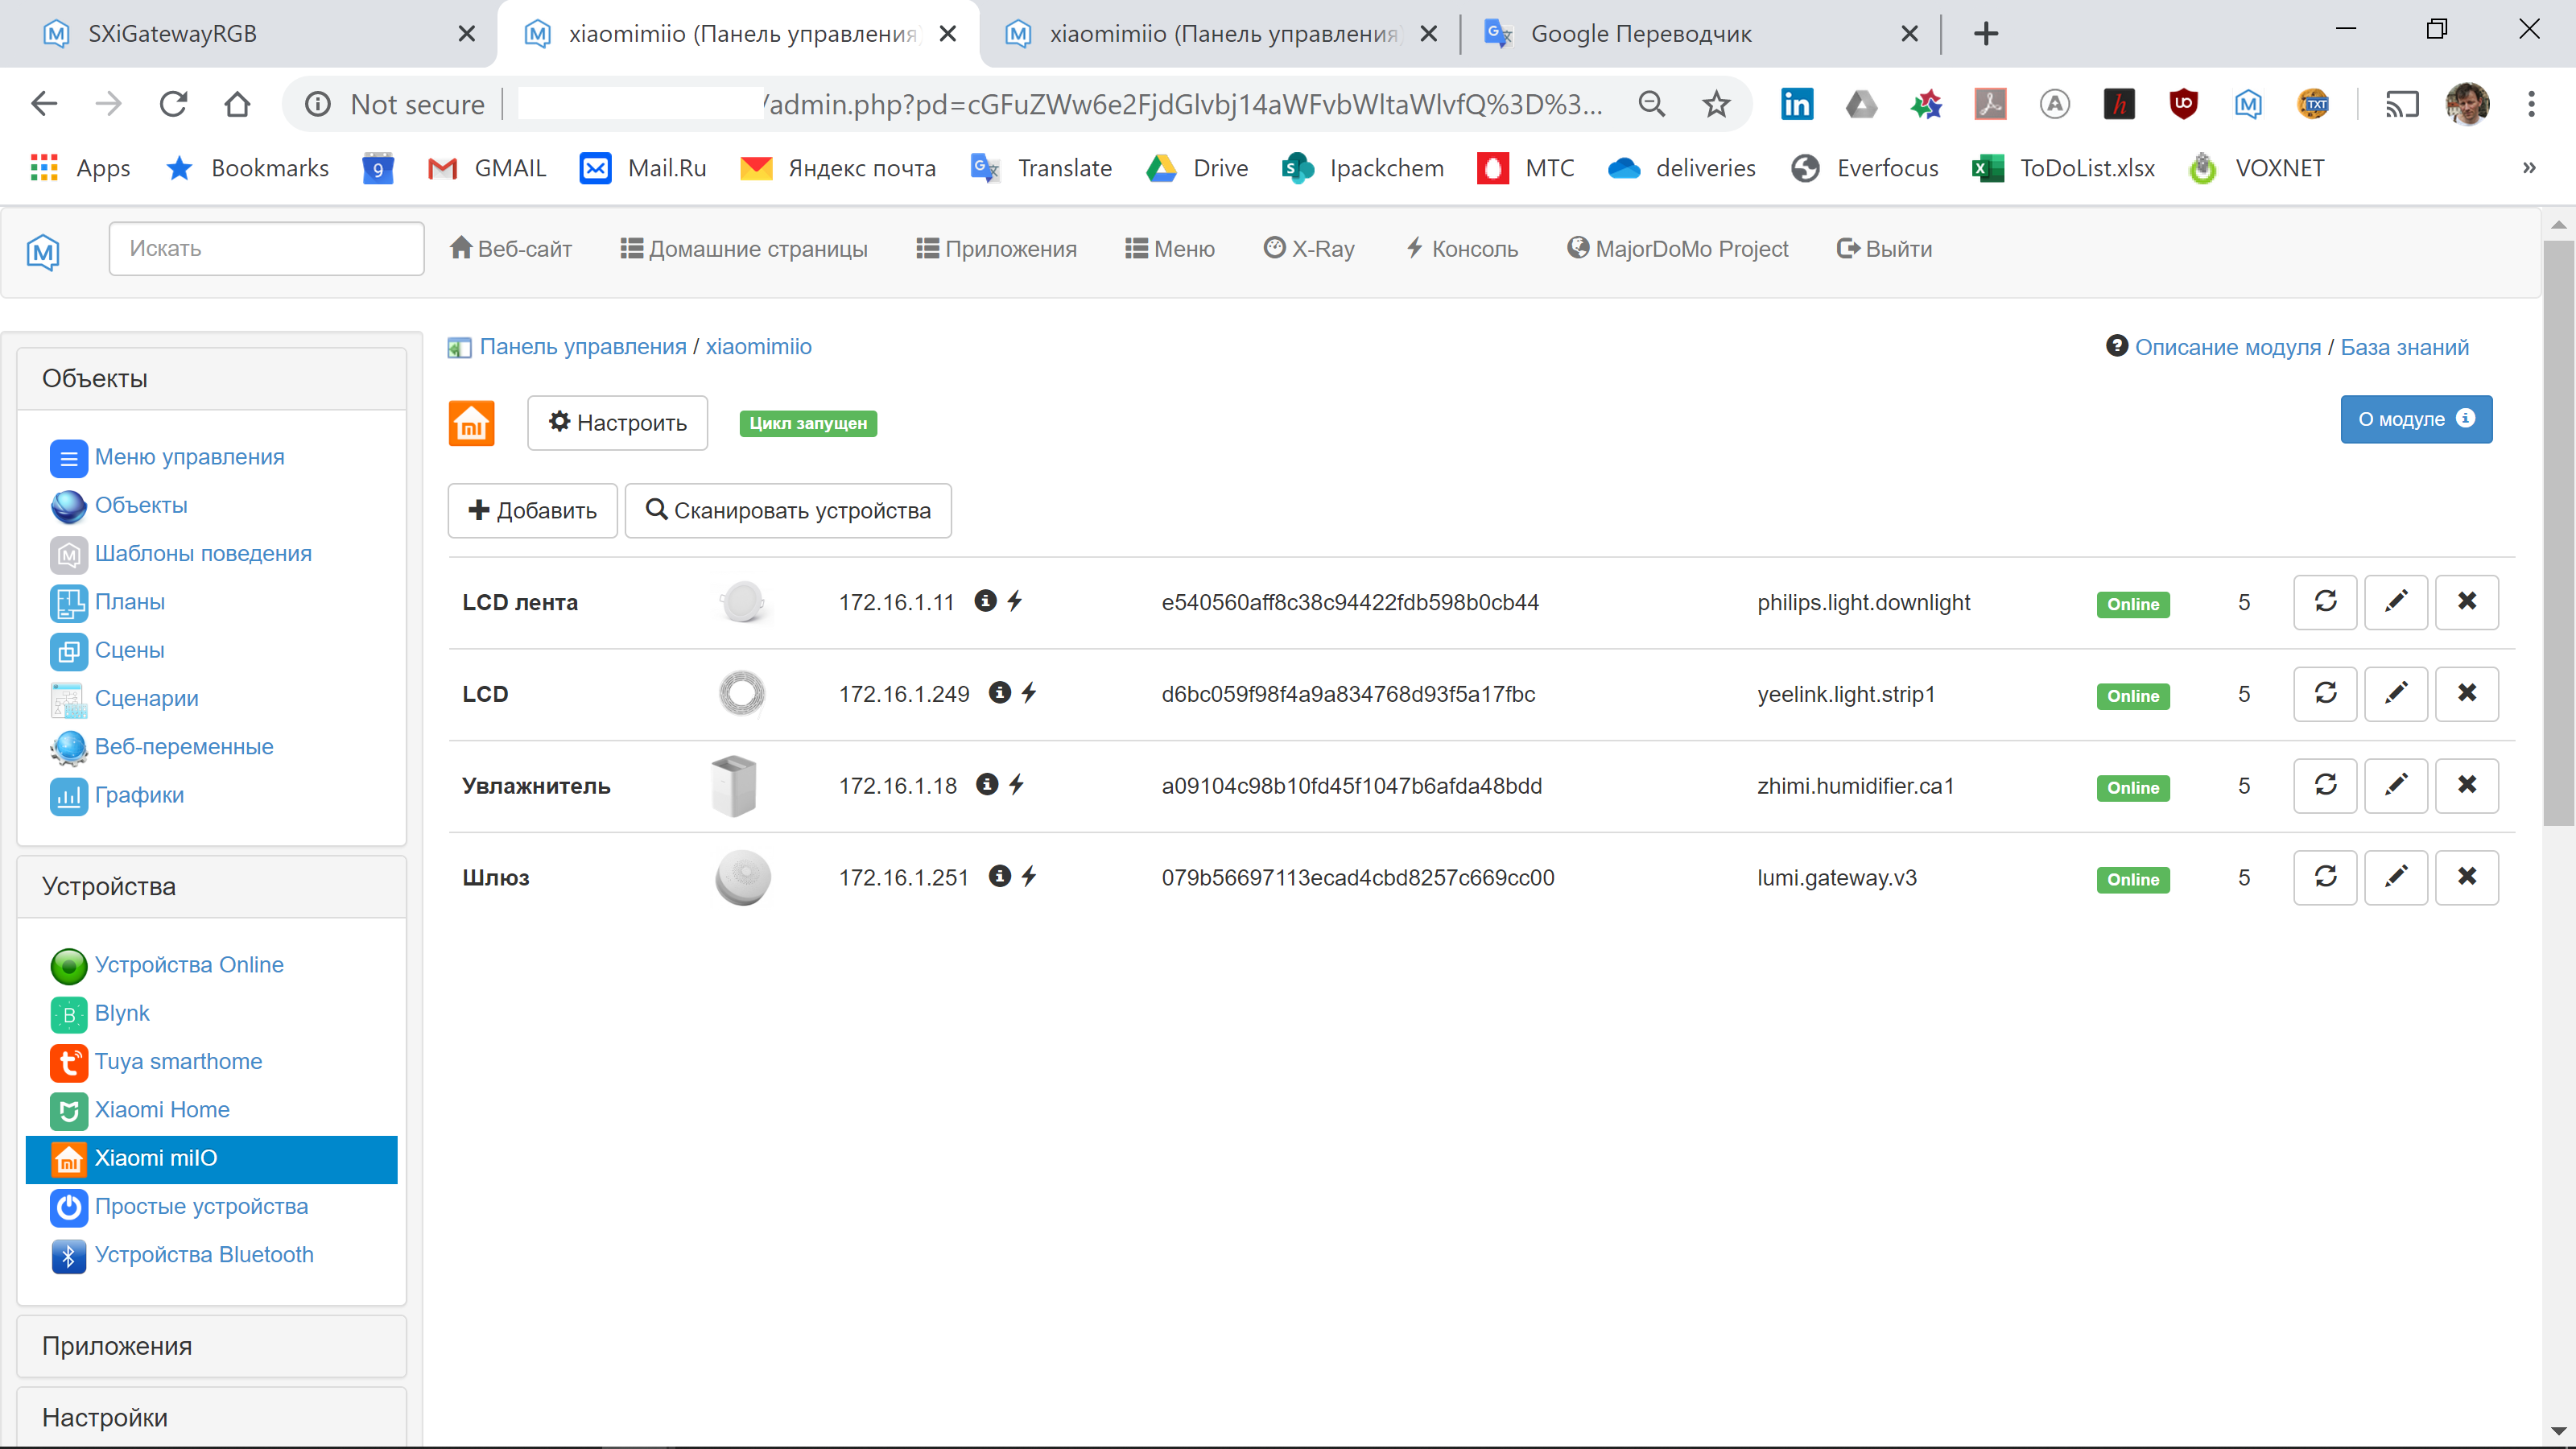Viewport: 2576px width, 1449px height.
Task: Click the Online badge for philips.light.downlight
Action: [2133, 604]
